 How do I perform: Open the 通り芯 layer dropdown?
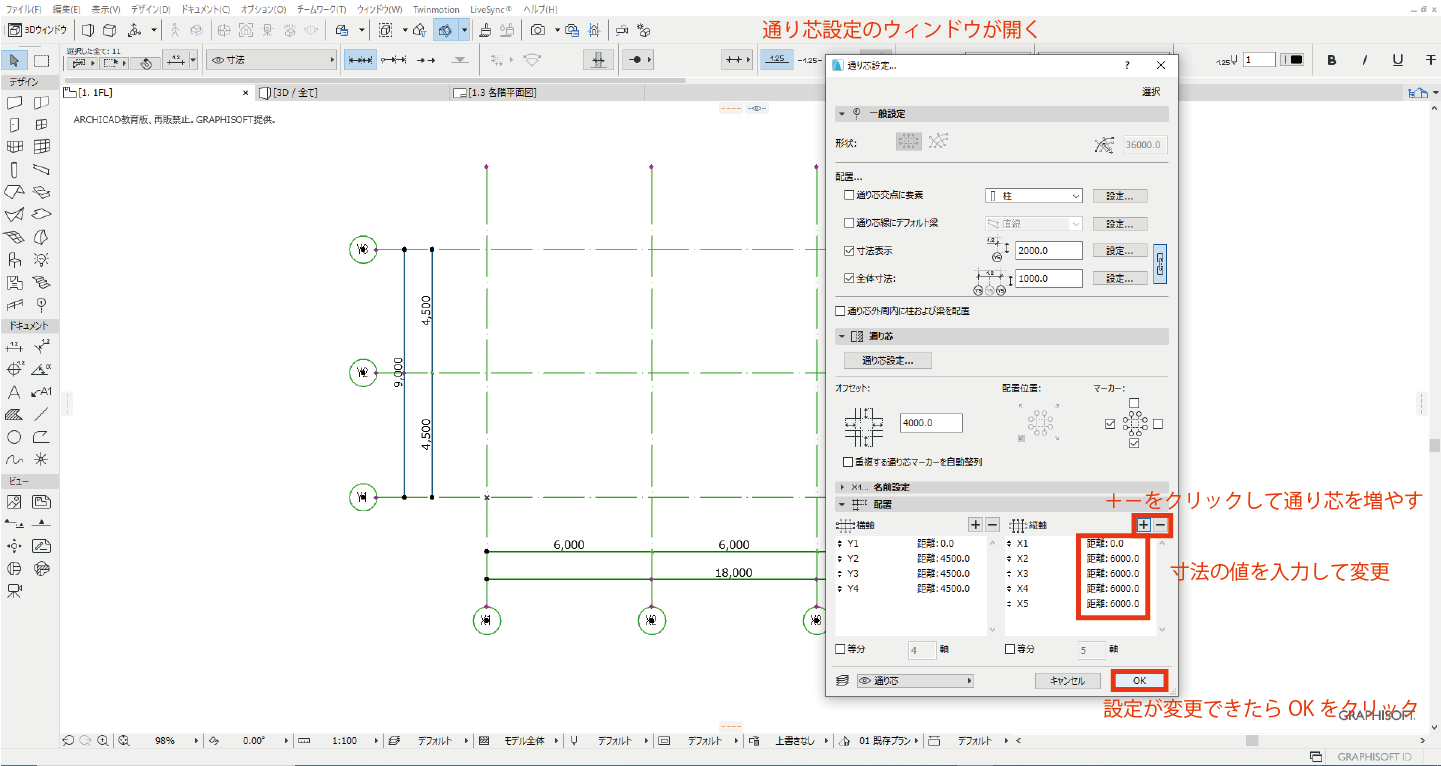tap(914, 681)
